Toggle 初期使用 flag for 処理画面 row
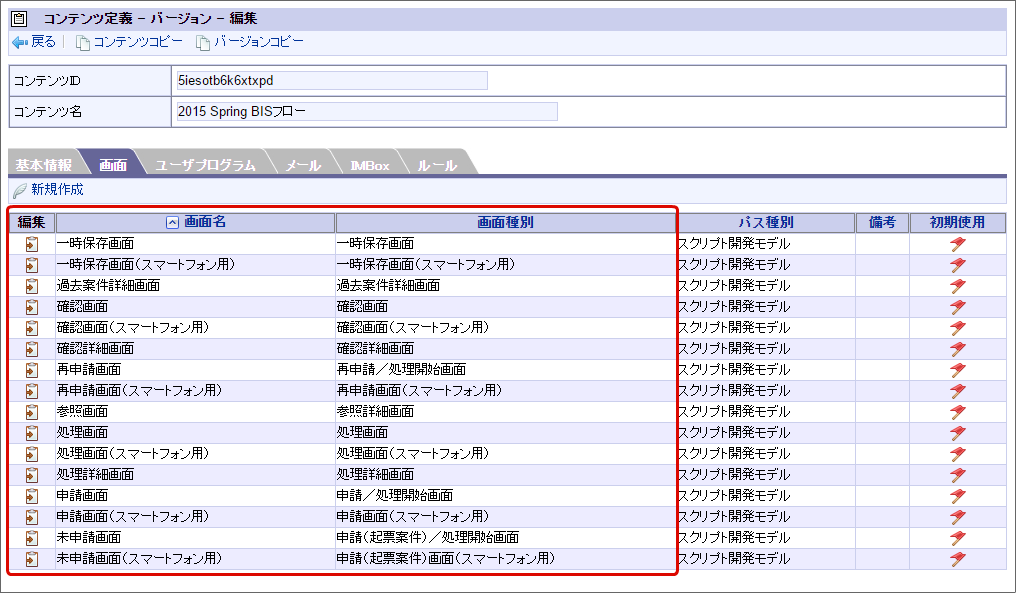This screenshot has width=1016, height=593. 957,433
